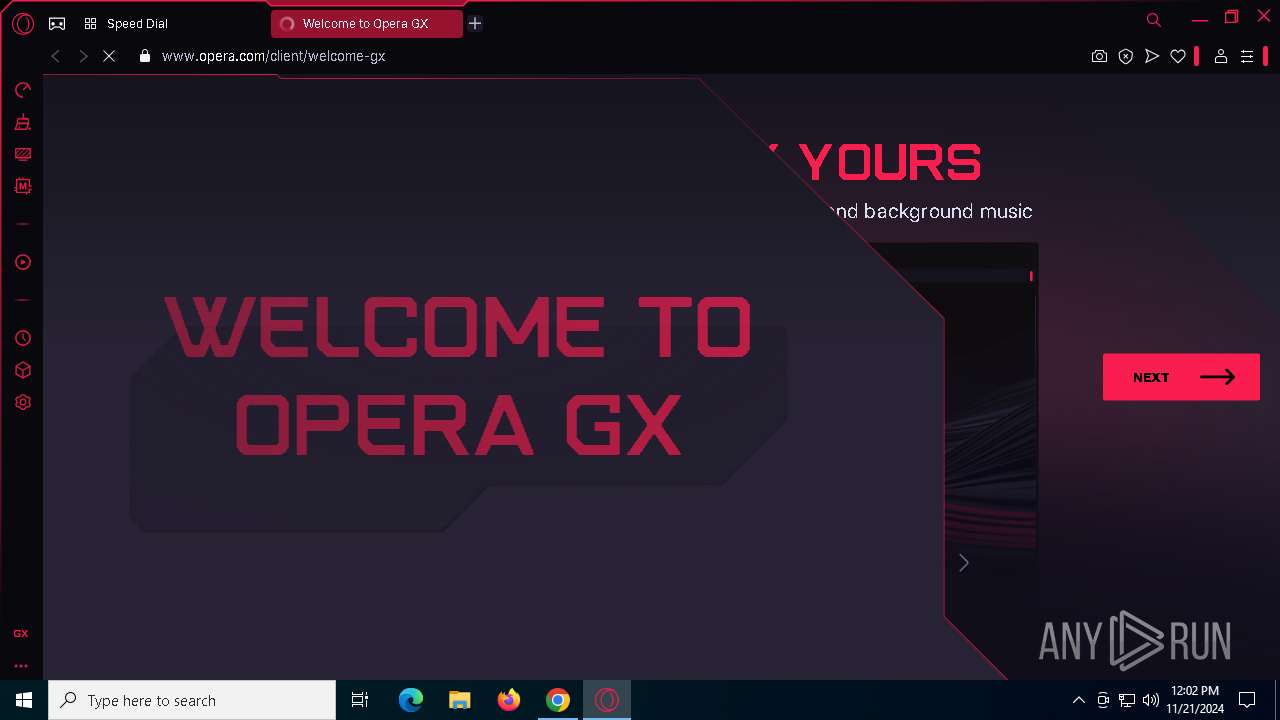
Task: Switch to the Speed Dial tab
Action: pos(137,24)
